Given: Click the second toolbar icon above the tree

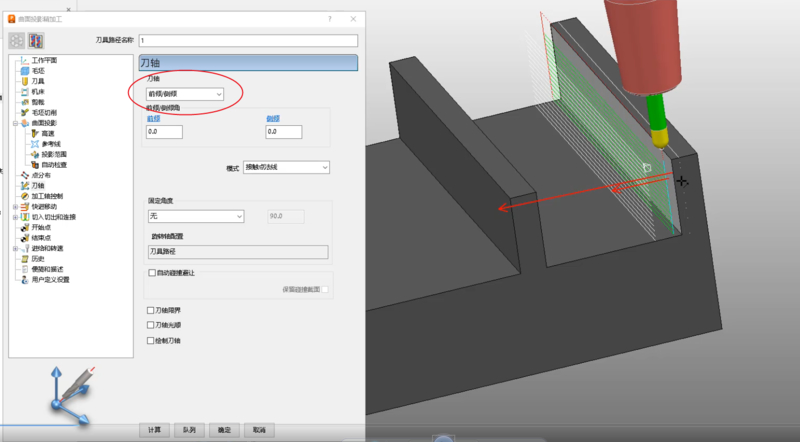Looking at the screenshot, I should click(x=37, y=40).
